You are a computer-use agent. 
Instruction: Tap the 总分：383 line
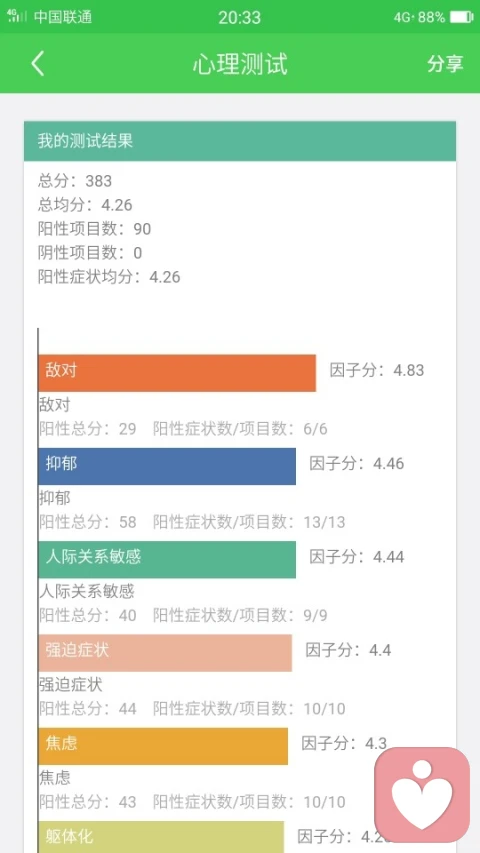coord(75,181)
